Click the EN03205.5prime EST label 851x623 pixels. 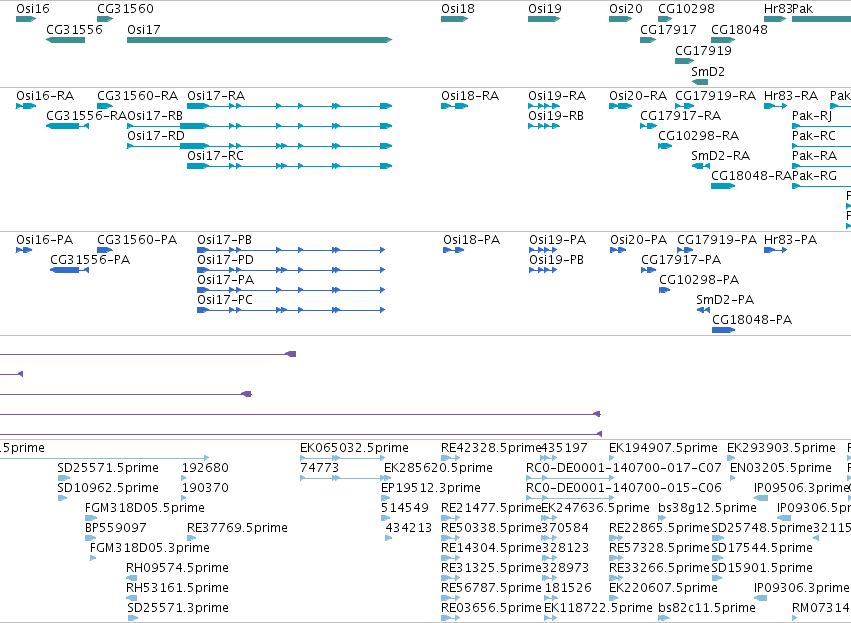(780, 468)
